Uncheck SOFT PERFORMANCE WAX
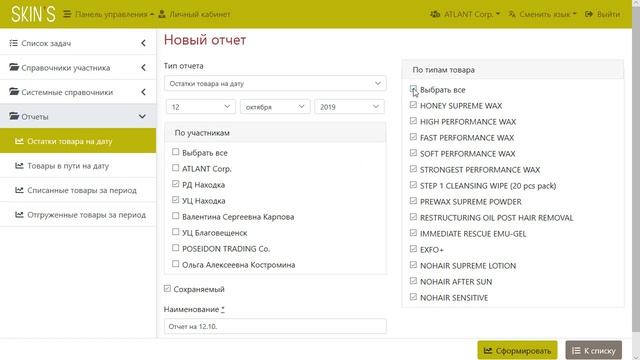640x360 pixels. click(x=413, y=153)
